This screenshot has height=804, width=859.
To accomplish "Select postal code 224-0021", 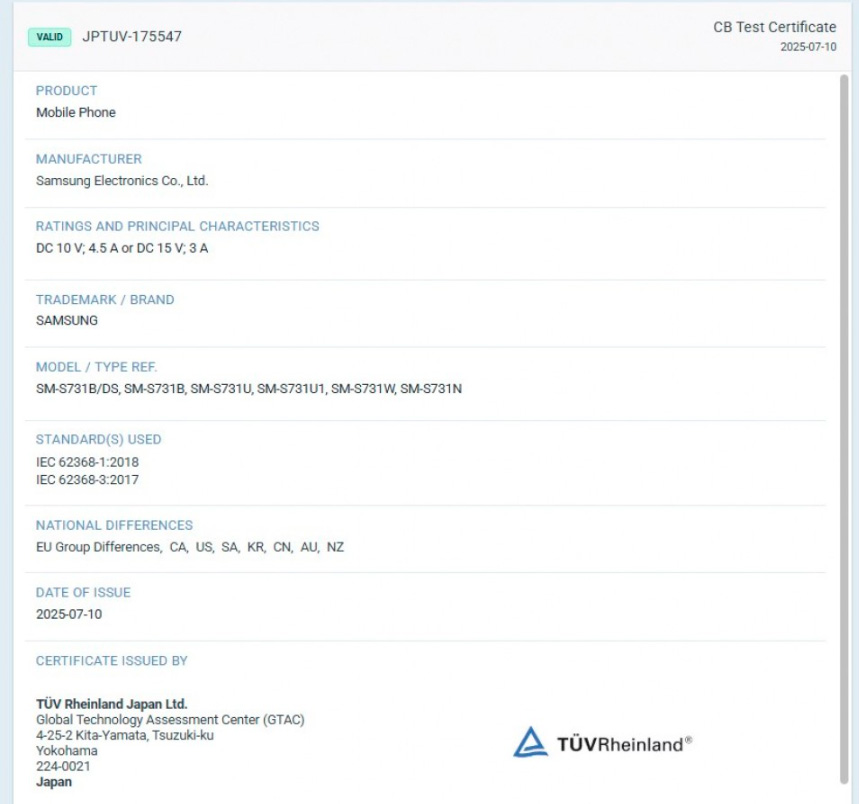I will (x=63, y=766).
